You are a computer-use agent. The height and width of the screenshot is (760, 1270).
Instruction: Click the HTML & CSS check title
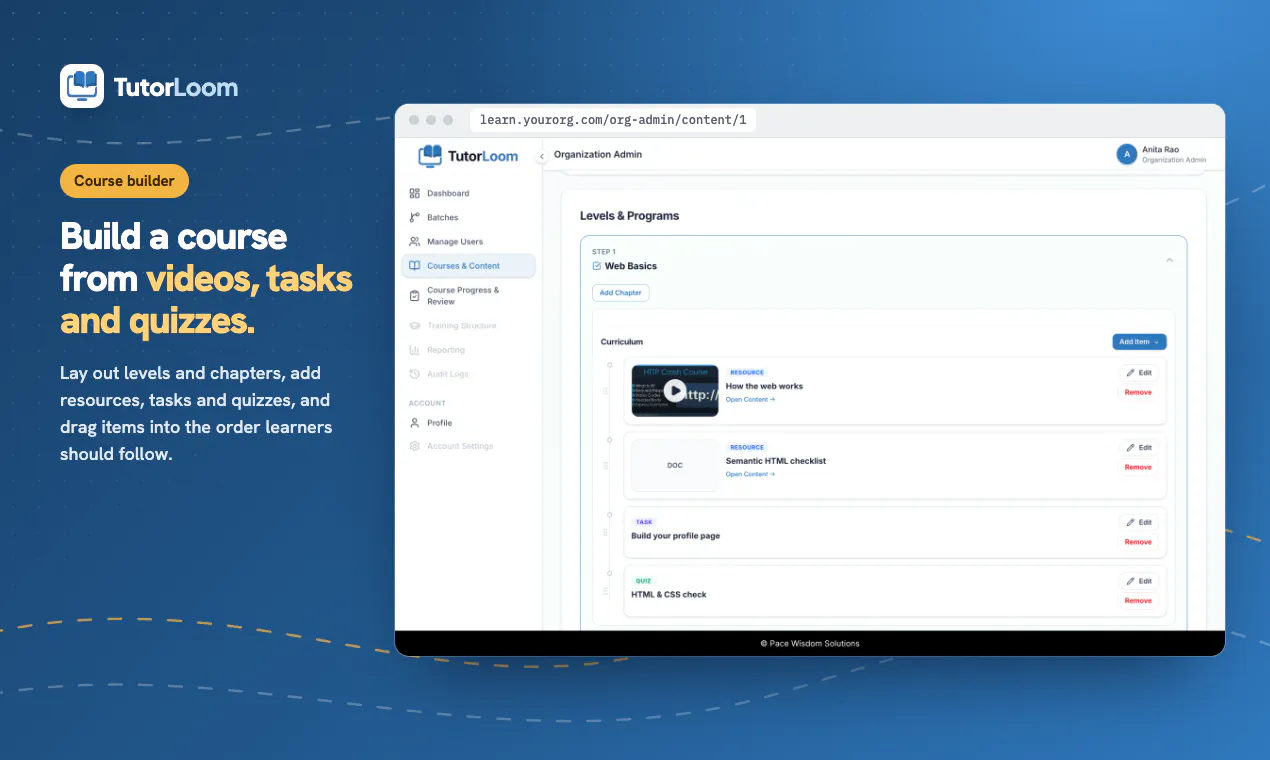pos(669,595)
